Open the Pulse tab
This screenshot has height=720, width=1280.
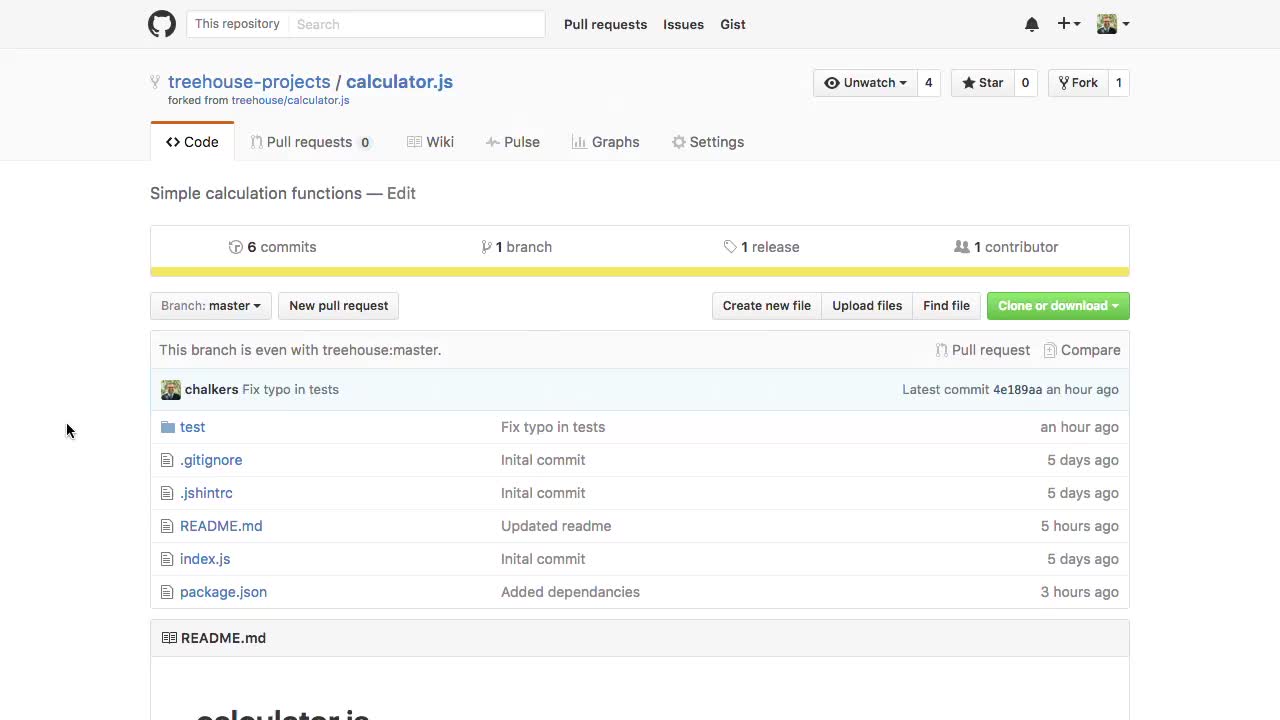click(512, 142)
